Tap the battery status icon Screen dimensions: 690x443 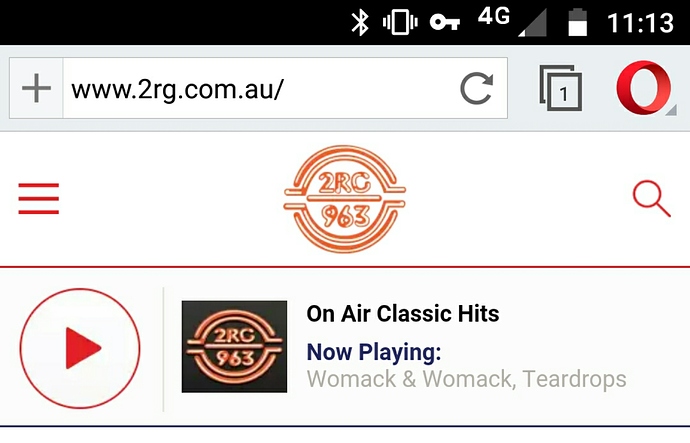coord(578,22)
